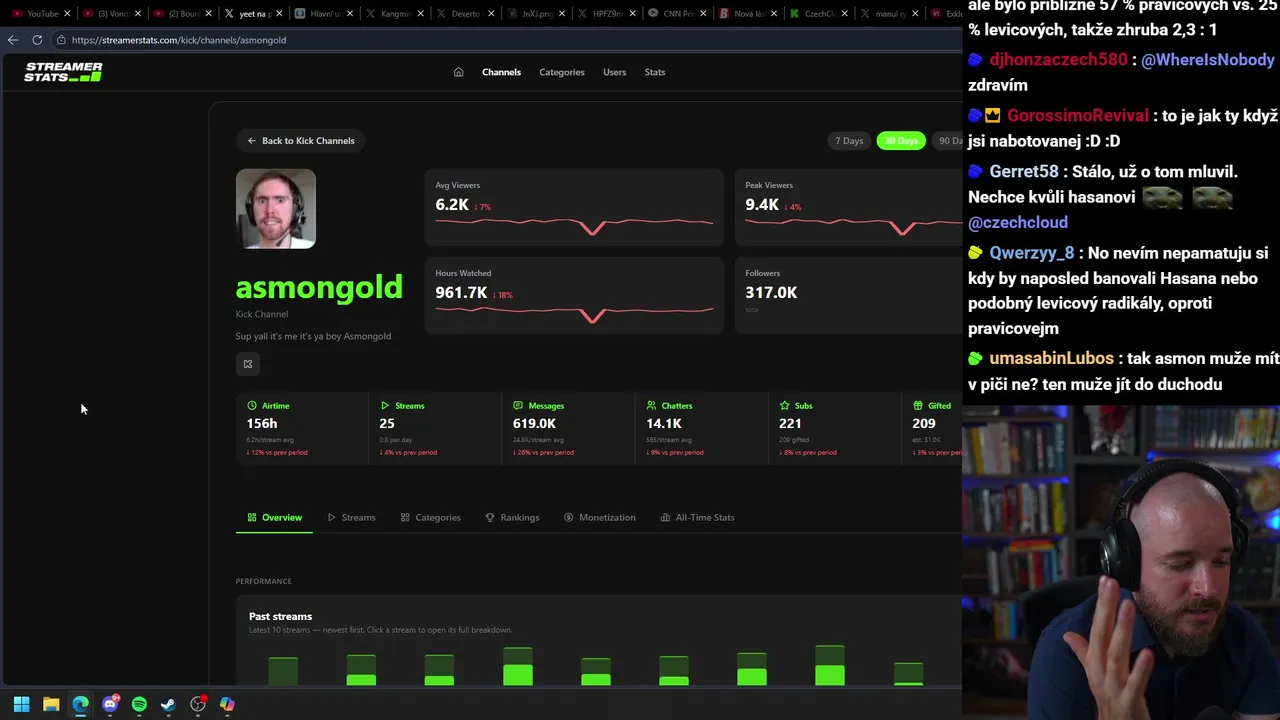Open the Users nav item

[x=614, y=72]
